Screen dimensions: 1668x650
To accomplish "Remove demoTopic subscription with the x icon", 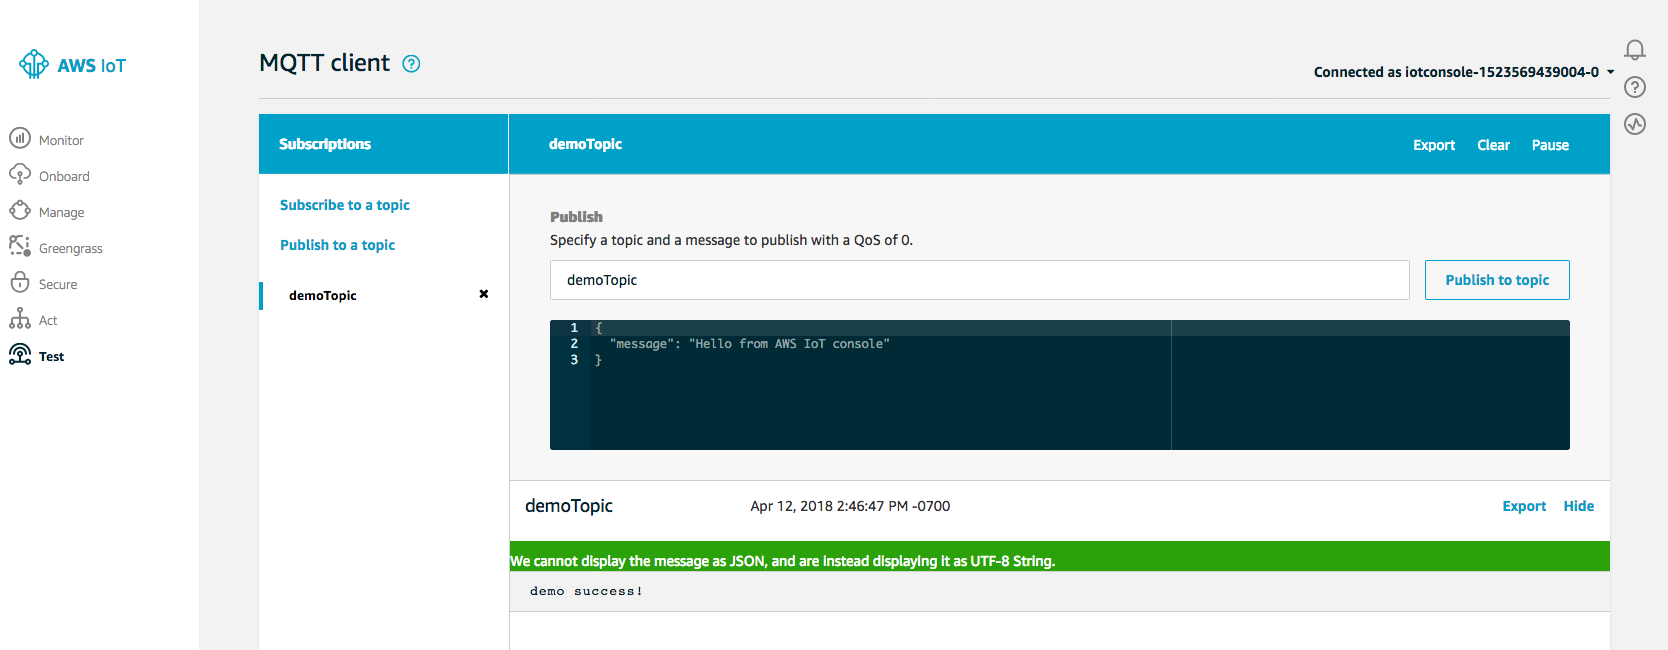I will coord(484,294).
